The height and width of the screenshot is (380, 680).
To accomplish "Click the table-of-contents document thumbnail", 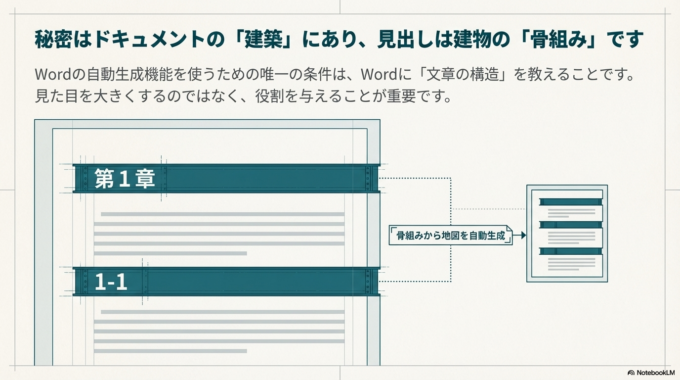I will pyautogui.click(x=567, y=233).
